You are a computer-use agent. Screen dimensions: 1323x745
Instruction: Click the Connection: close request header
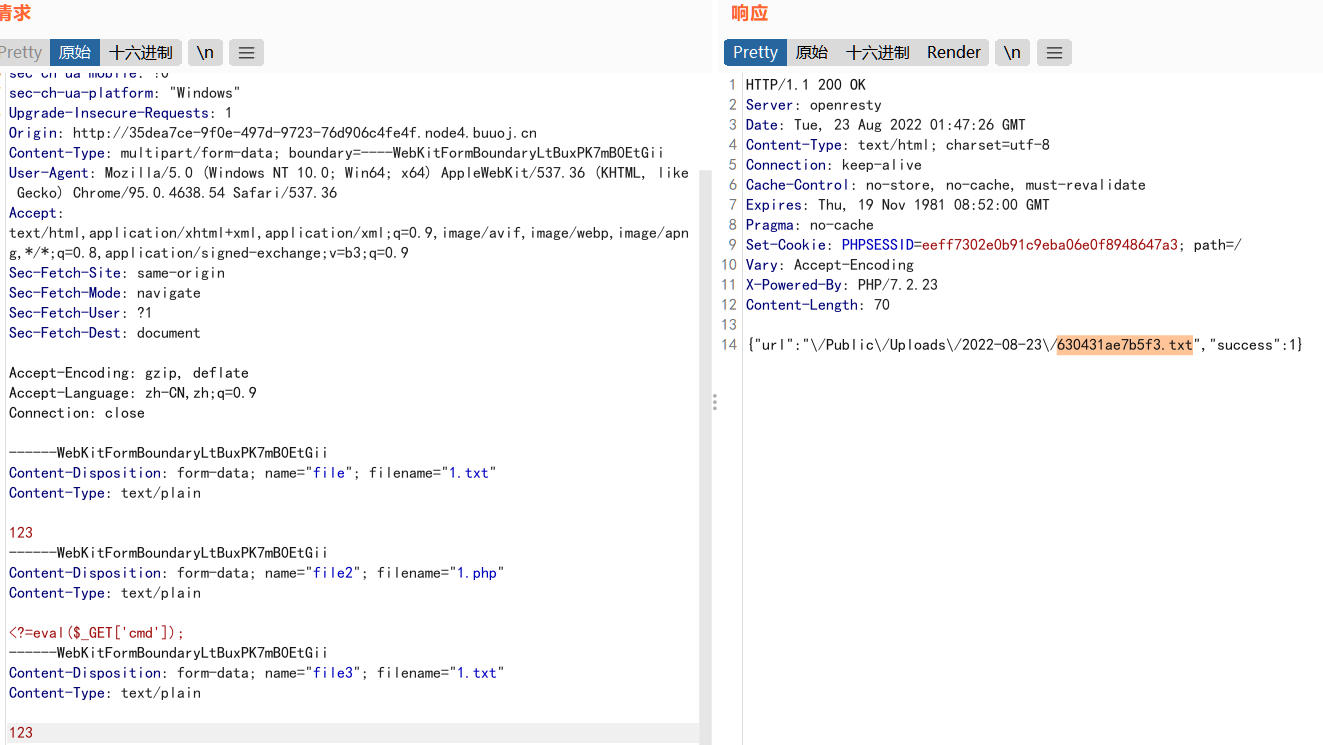(77, 413)
